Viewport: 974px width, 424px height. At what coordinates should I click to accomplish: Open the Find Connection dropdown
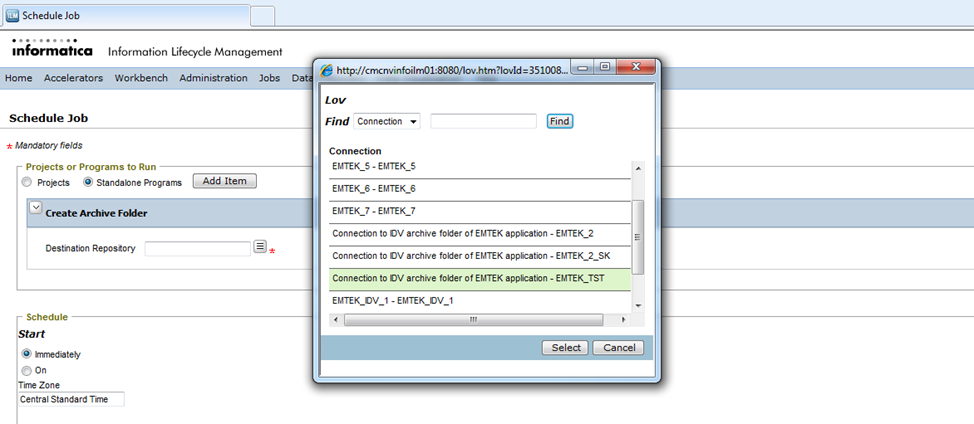pos(386,122)
